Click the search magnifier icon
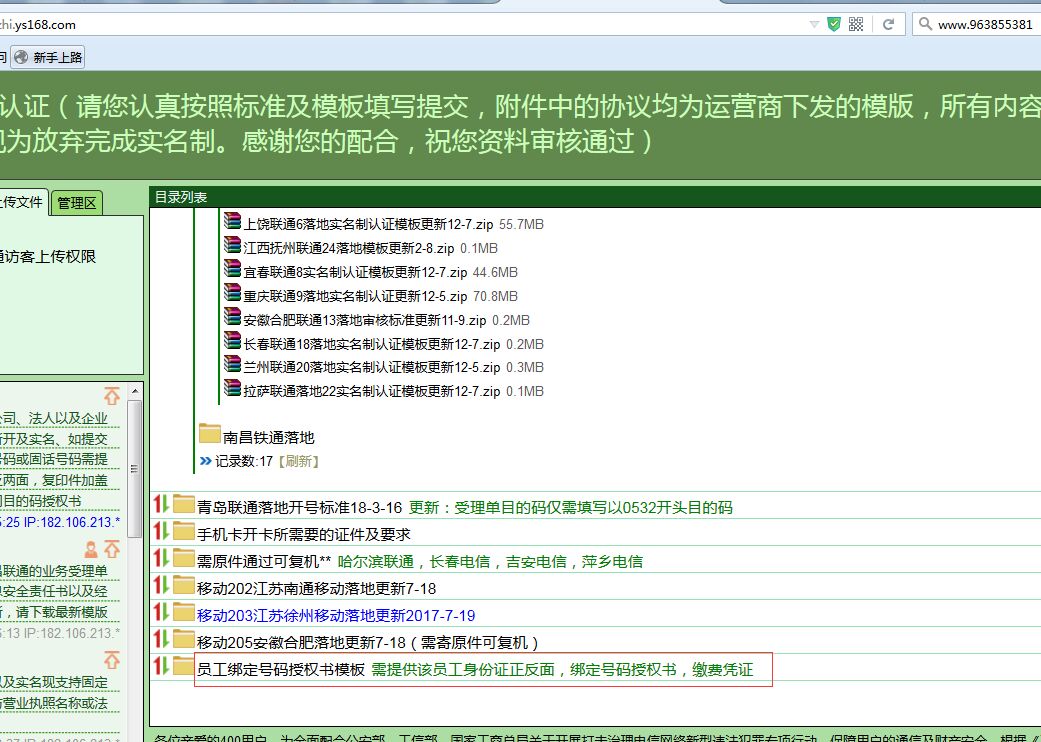The image size is (1041, 742). click(924, 24)
